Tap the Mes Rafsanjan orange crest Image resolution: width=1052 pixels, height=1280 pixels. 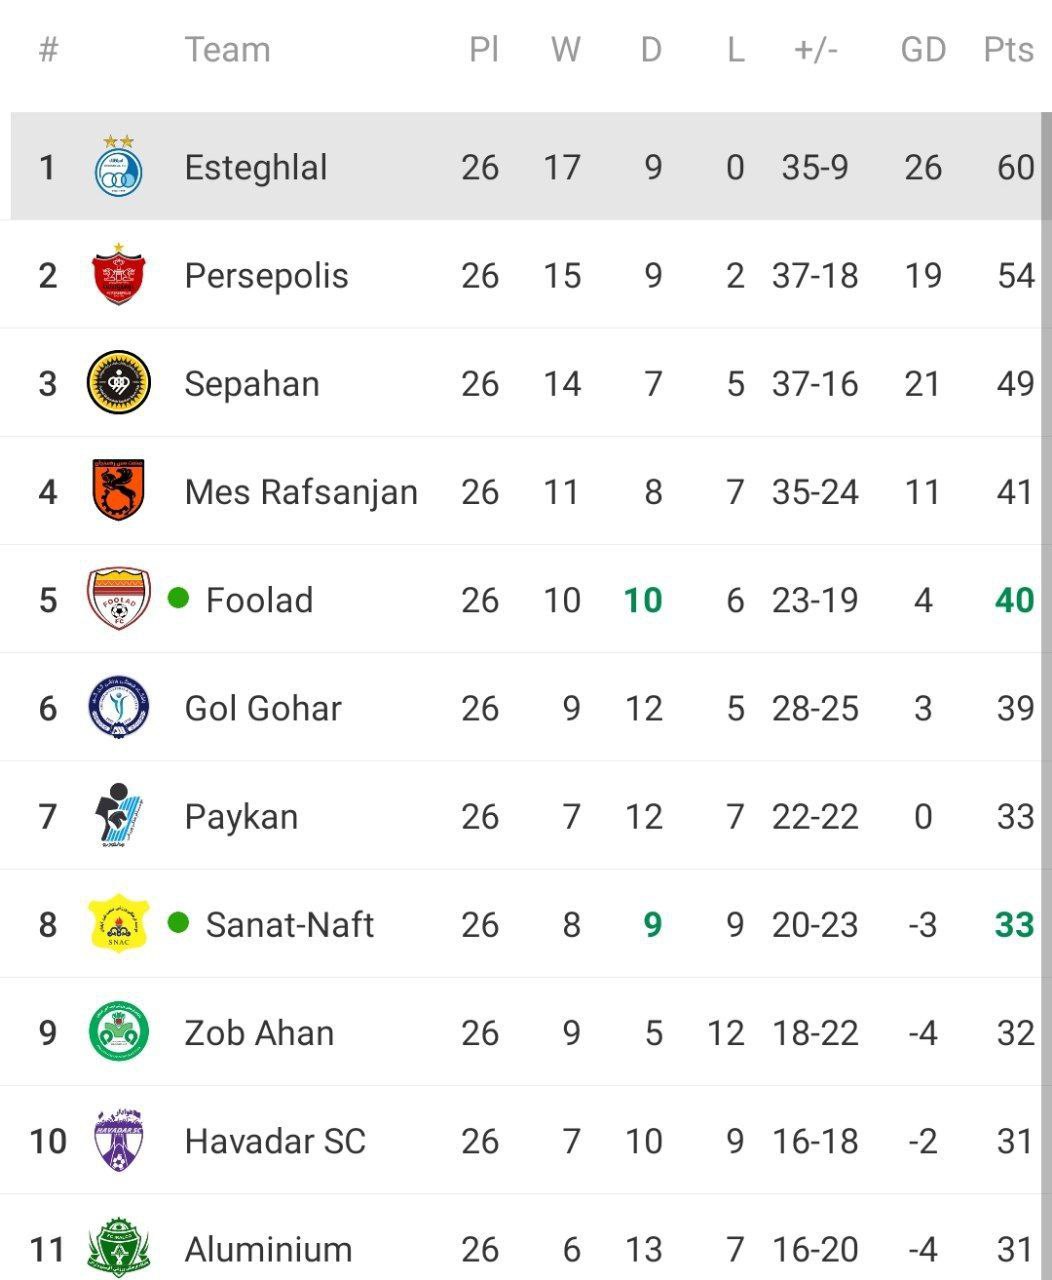118,490
